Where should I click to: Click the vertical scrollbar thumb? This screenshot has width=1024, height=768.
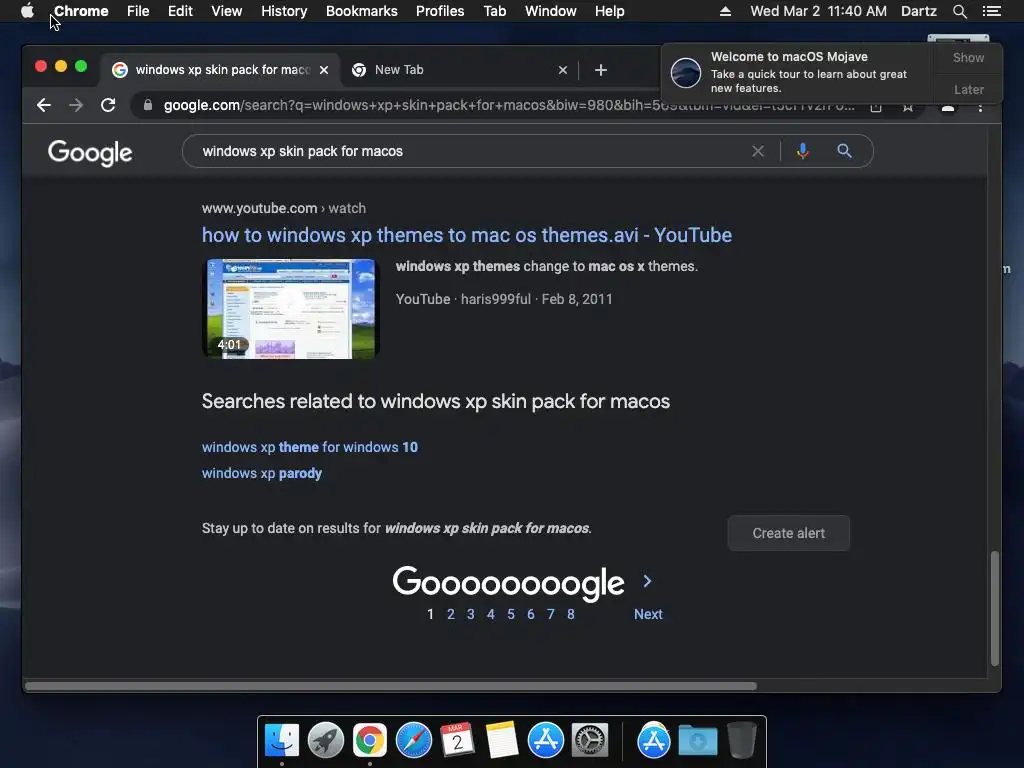click(995, 609)
